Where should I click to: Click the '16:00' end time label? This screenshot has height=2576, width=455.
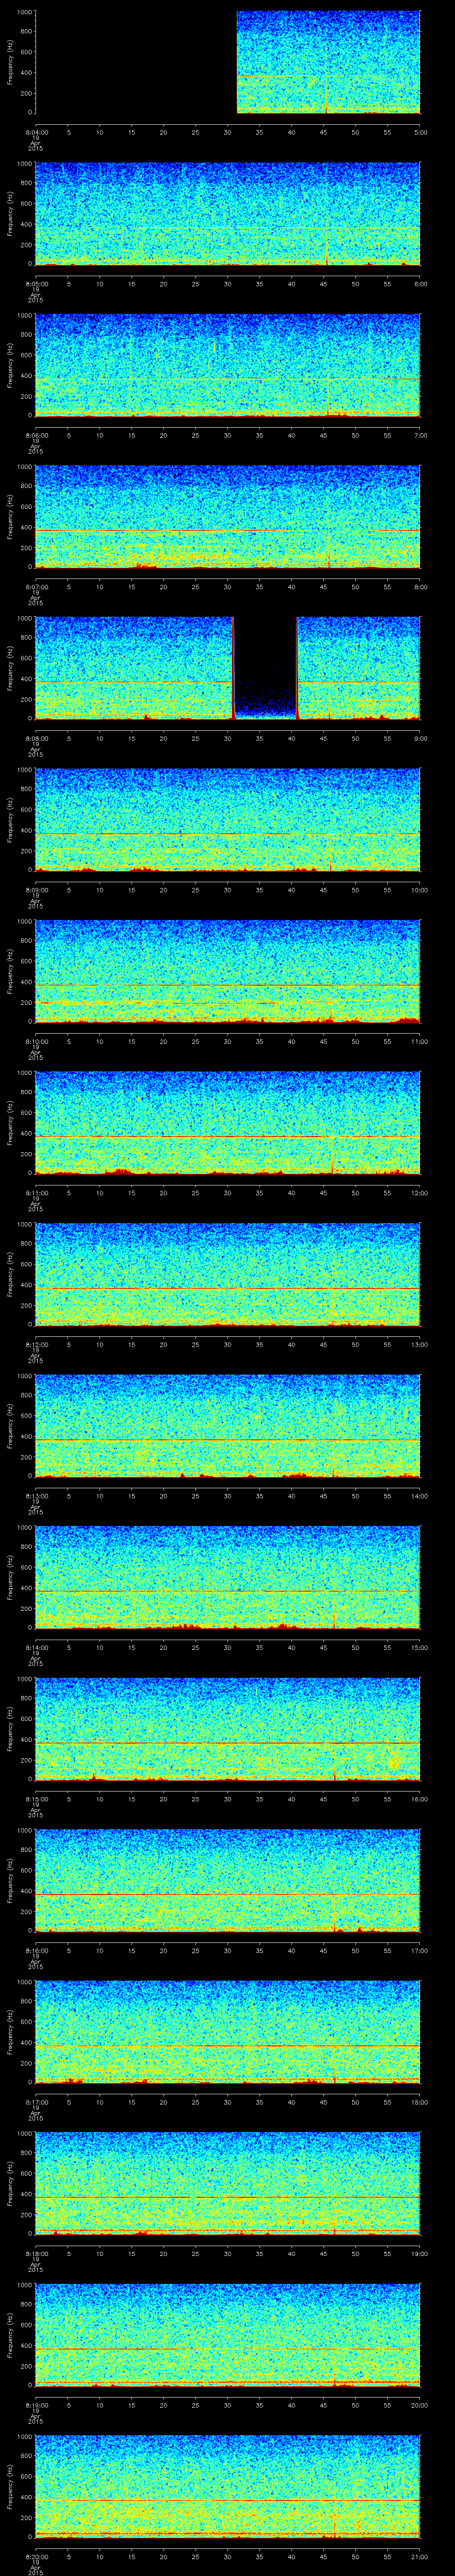pyautogui.click(x=419, y=1799)
